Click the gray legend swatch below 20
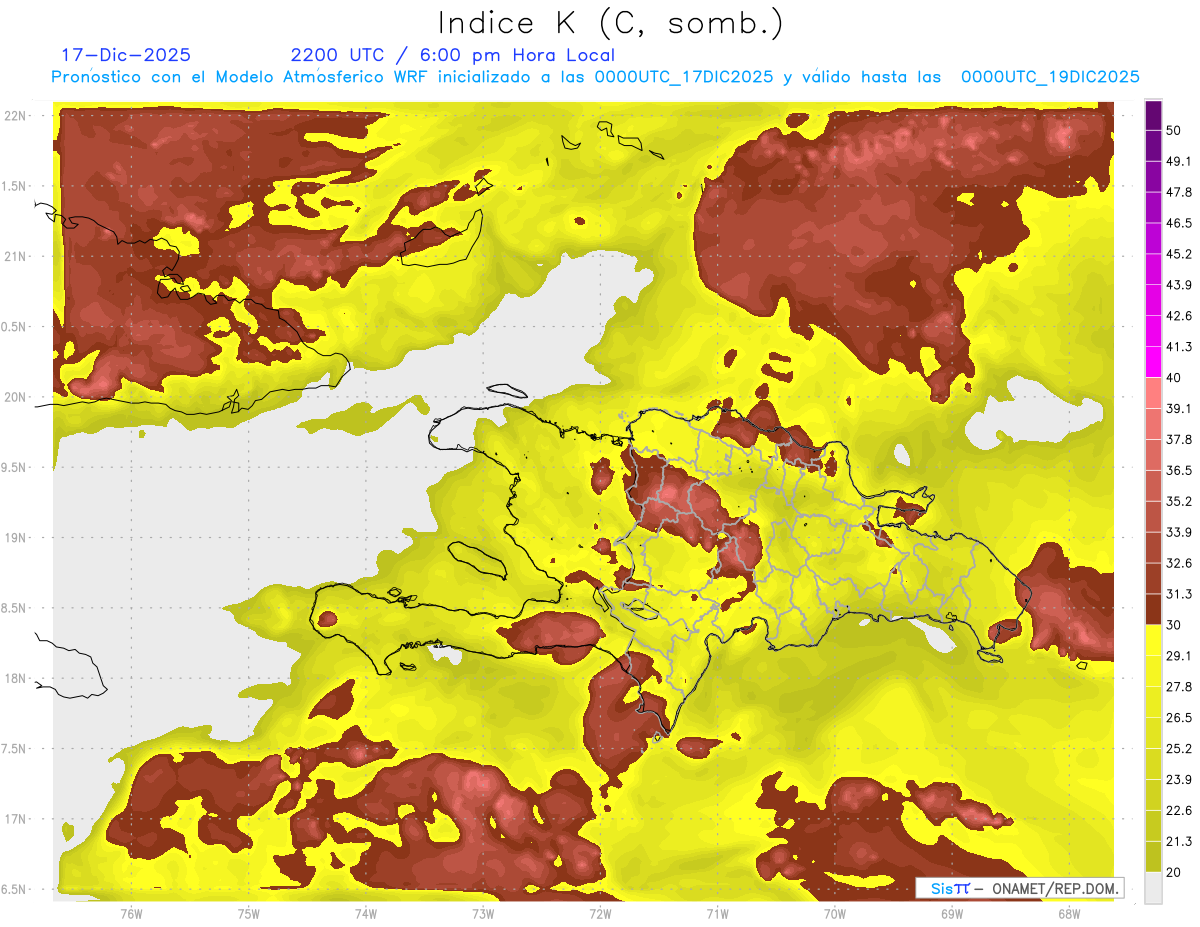This screenshot has height=927, width=1200. tap(1153, 888)
